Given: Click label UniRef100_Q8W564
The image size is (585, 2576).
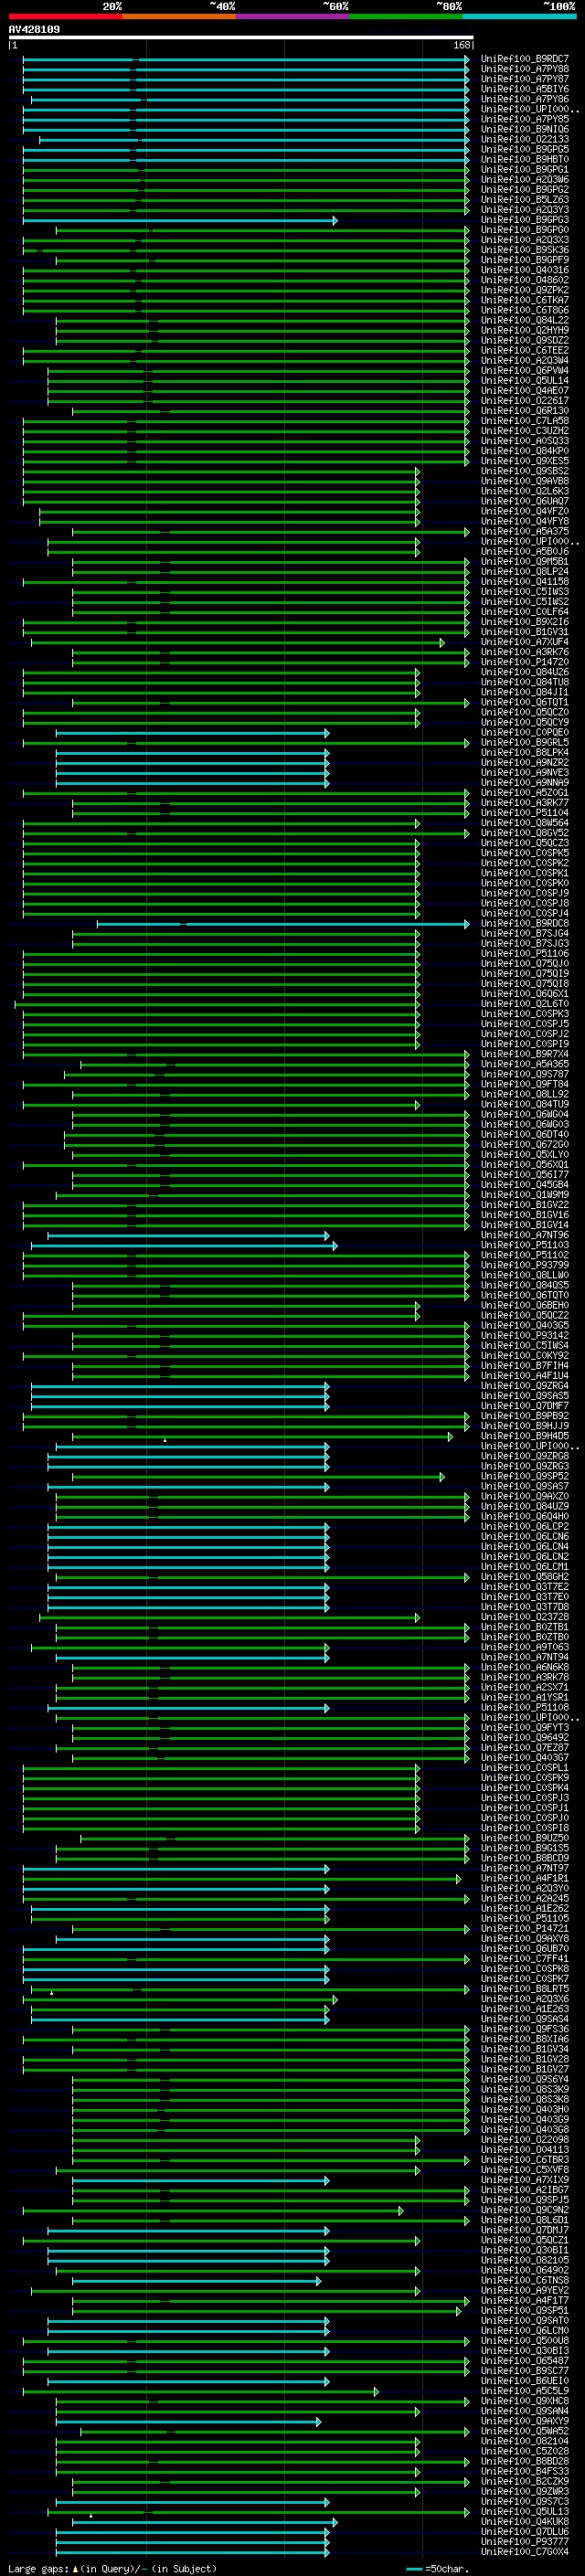Looking at the screenshot, I should tap(525, 823).
